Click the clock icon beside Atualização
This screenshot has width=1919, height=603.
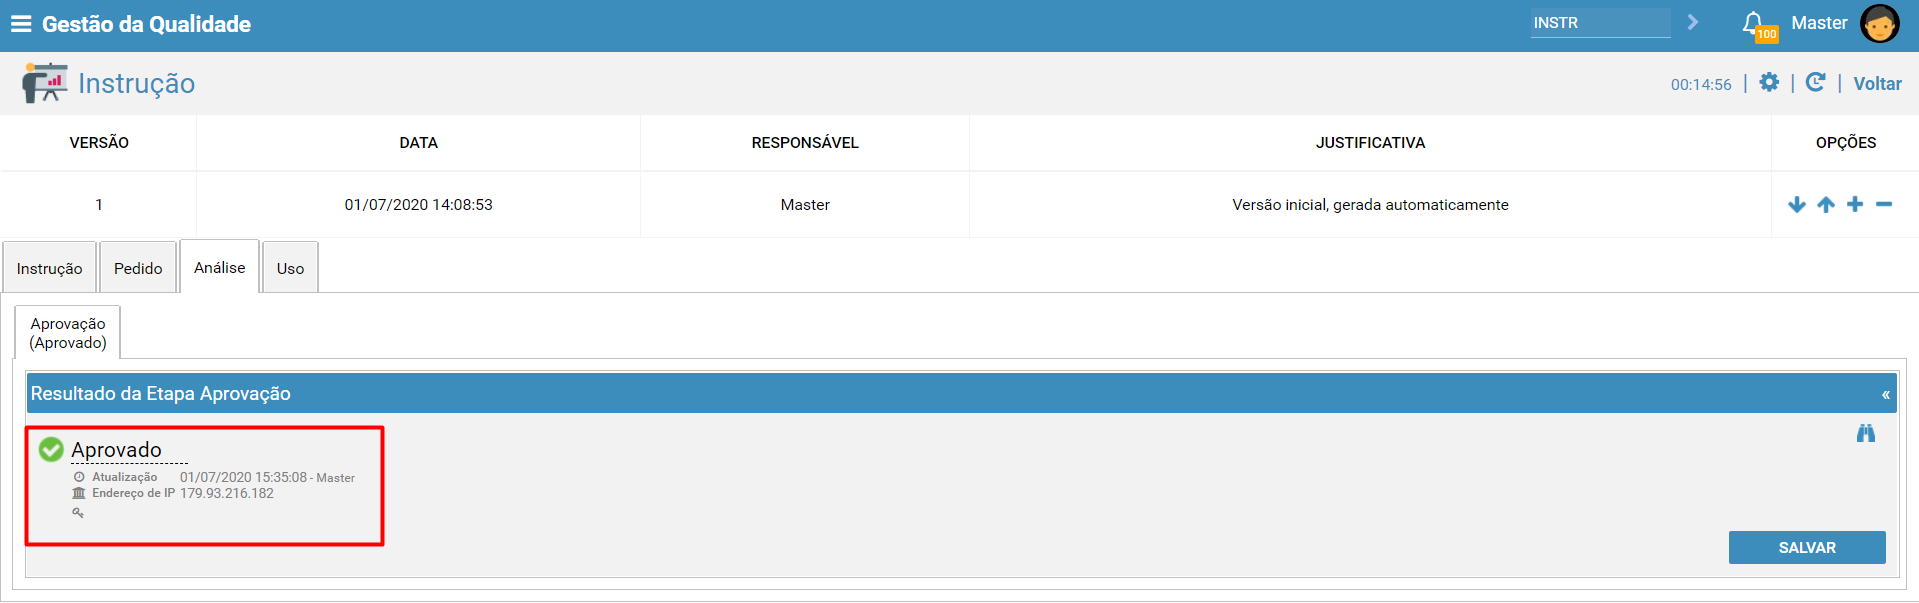79,477
